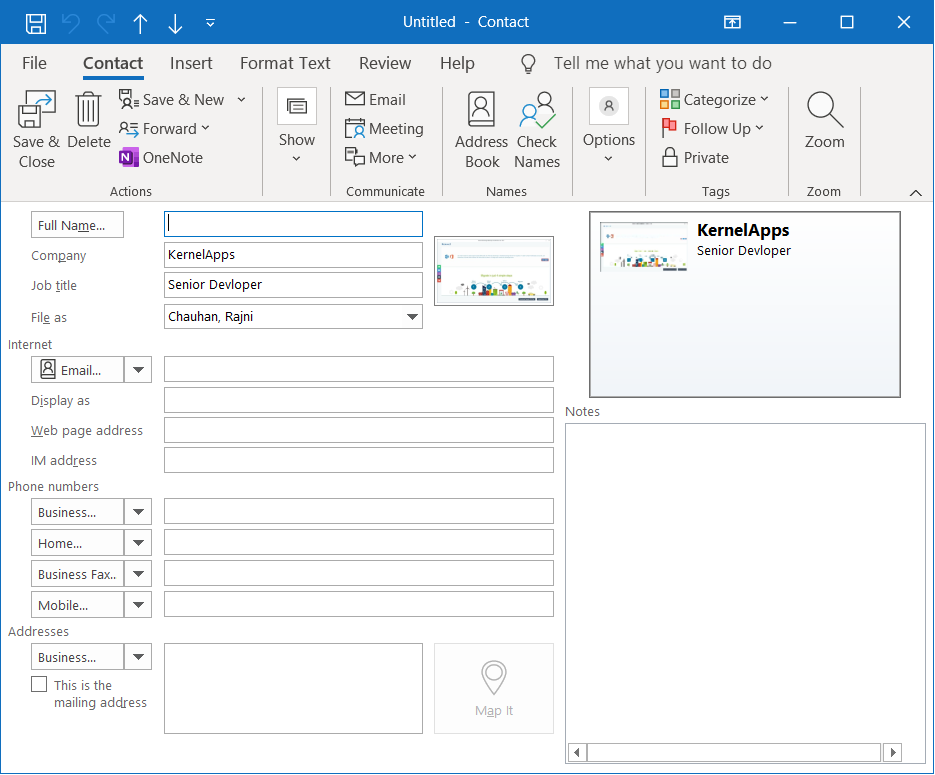Click the Save & New button
935x775 pixels.
(171, 100)
